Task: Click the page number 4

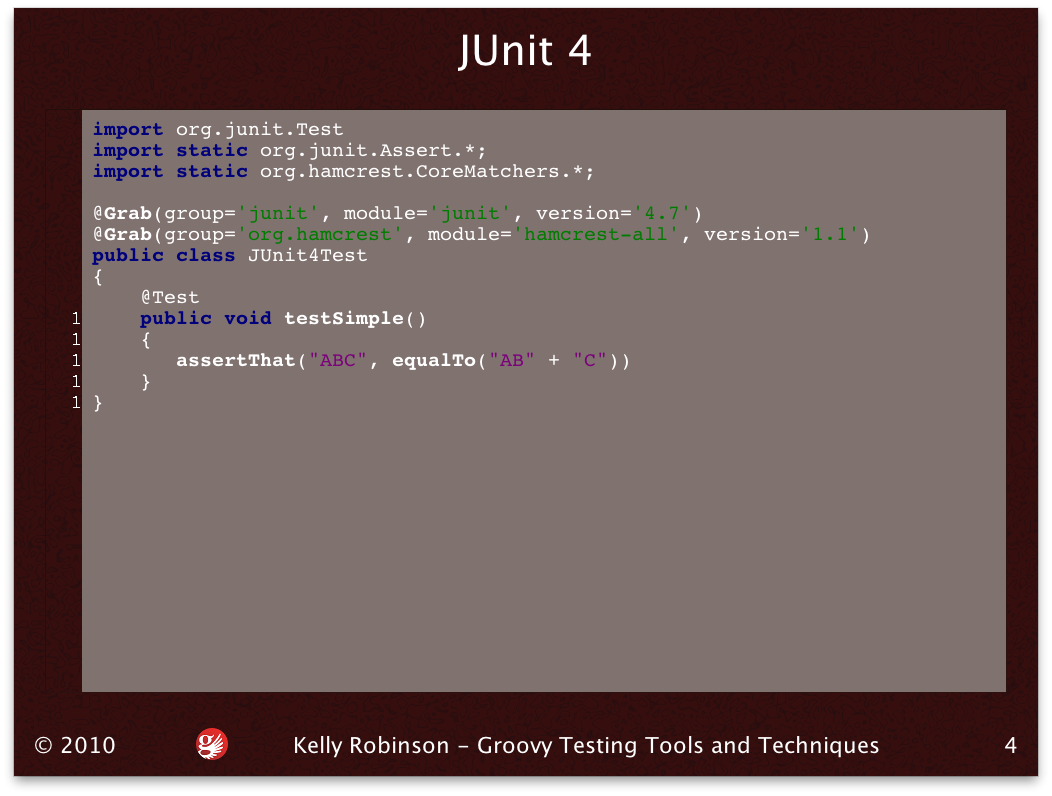Action: tap(1011, 744)
